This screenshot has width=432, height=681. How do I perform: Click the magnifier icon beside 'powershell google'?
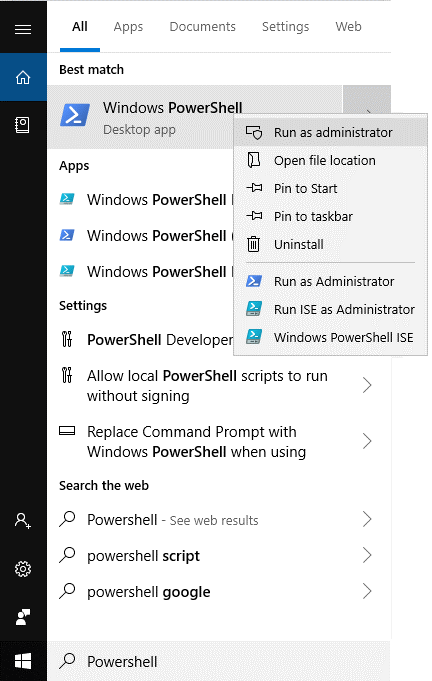click(67, 591)
